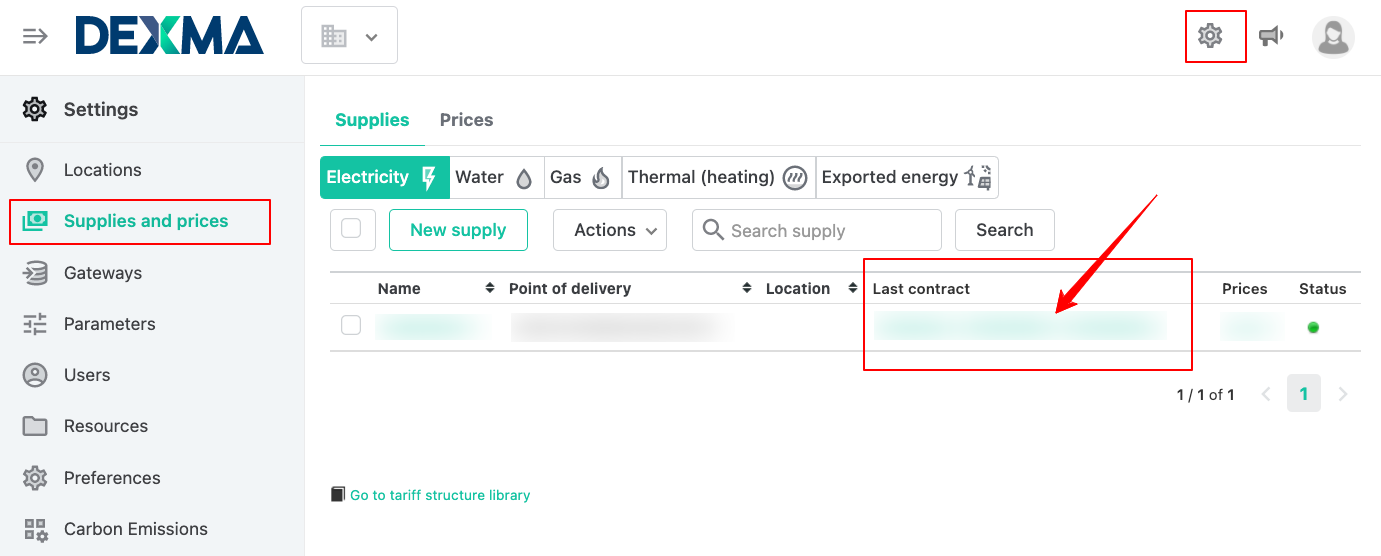Focus the Search supply field
Viewport: 1381px width, 556px height.
click(817, 230)
